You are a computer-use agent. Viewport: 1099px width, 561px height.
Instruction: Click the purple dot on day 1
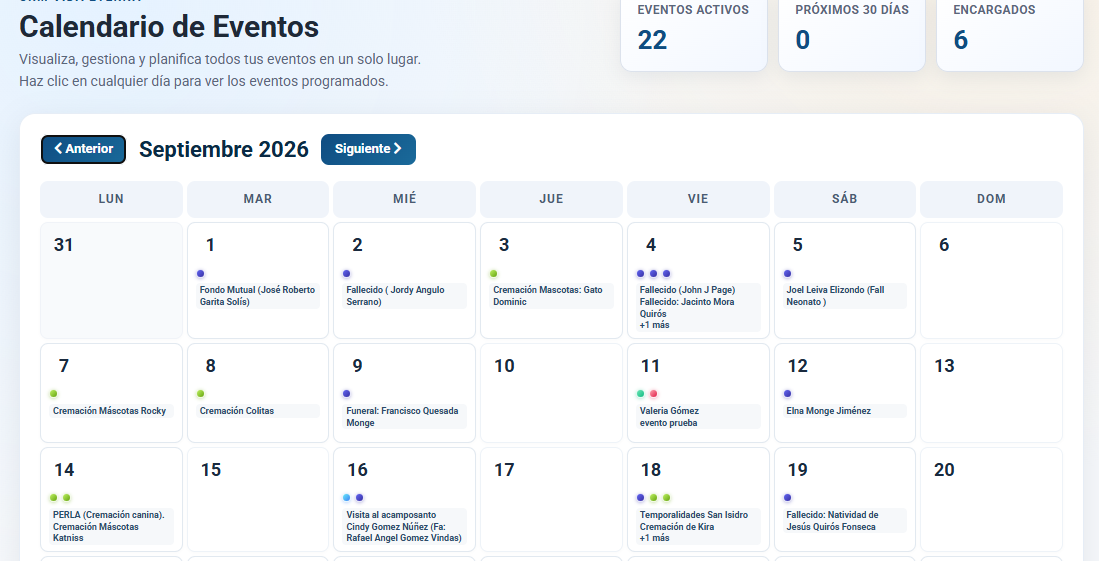[200, 273]
